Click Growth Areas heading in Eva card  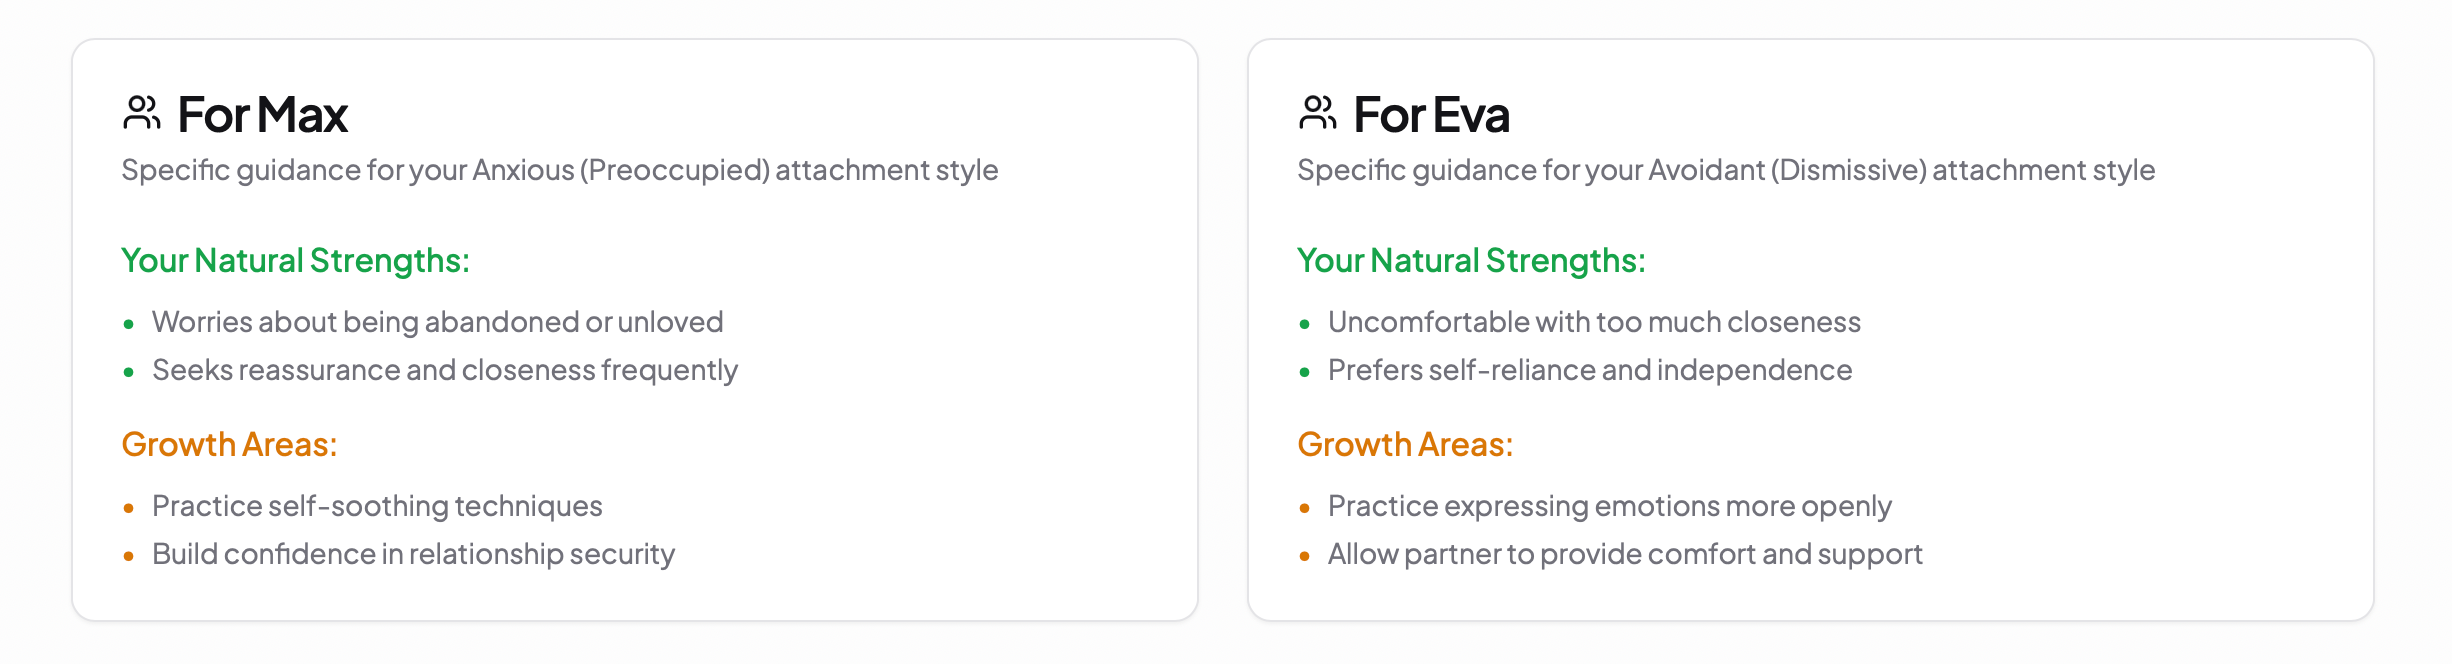coord(1405,444)
